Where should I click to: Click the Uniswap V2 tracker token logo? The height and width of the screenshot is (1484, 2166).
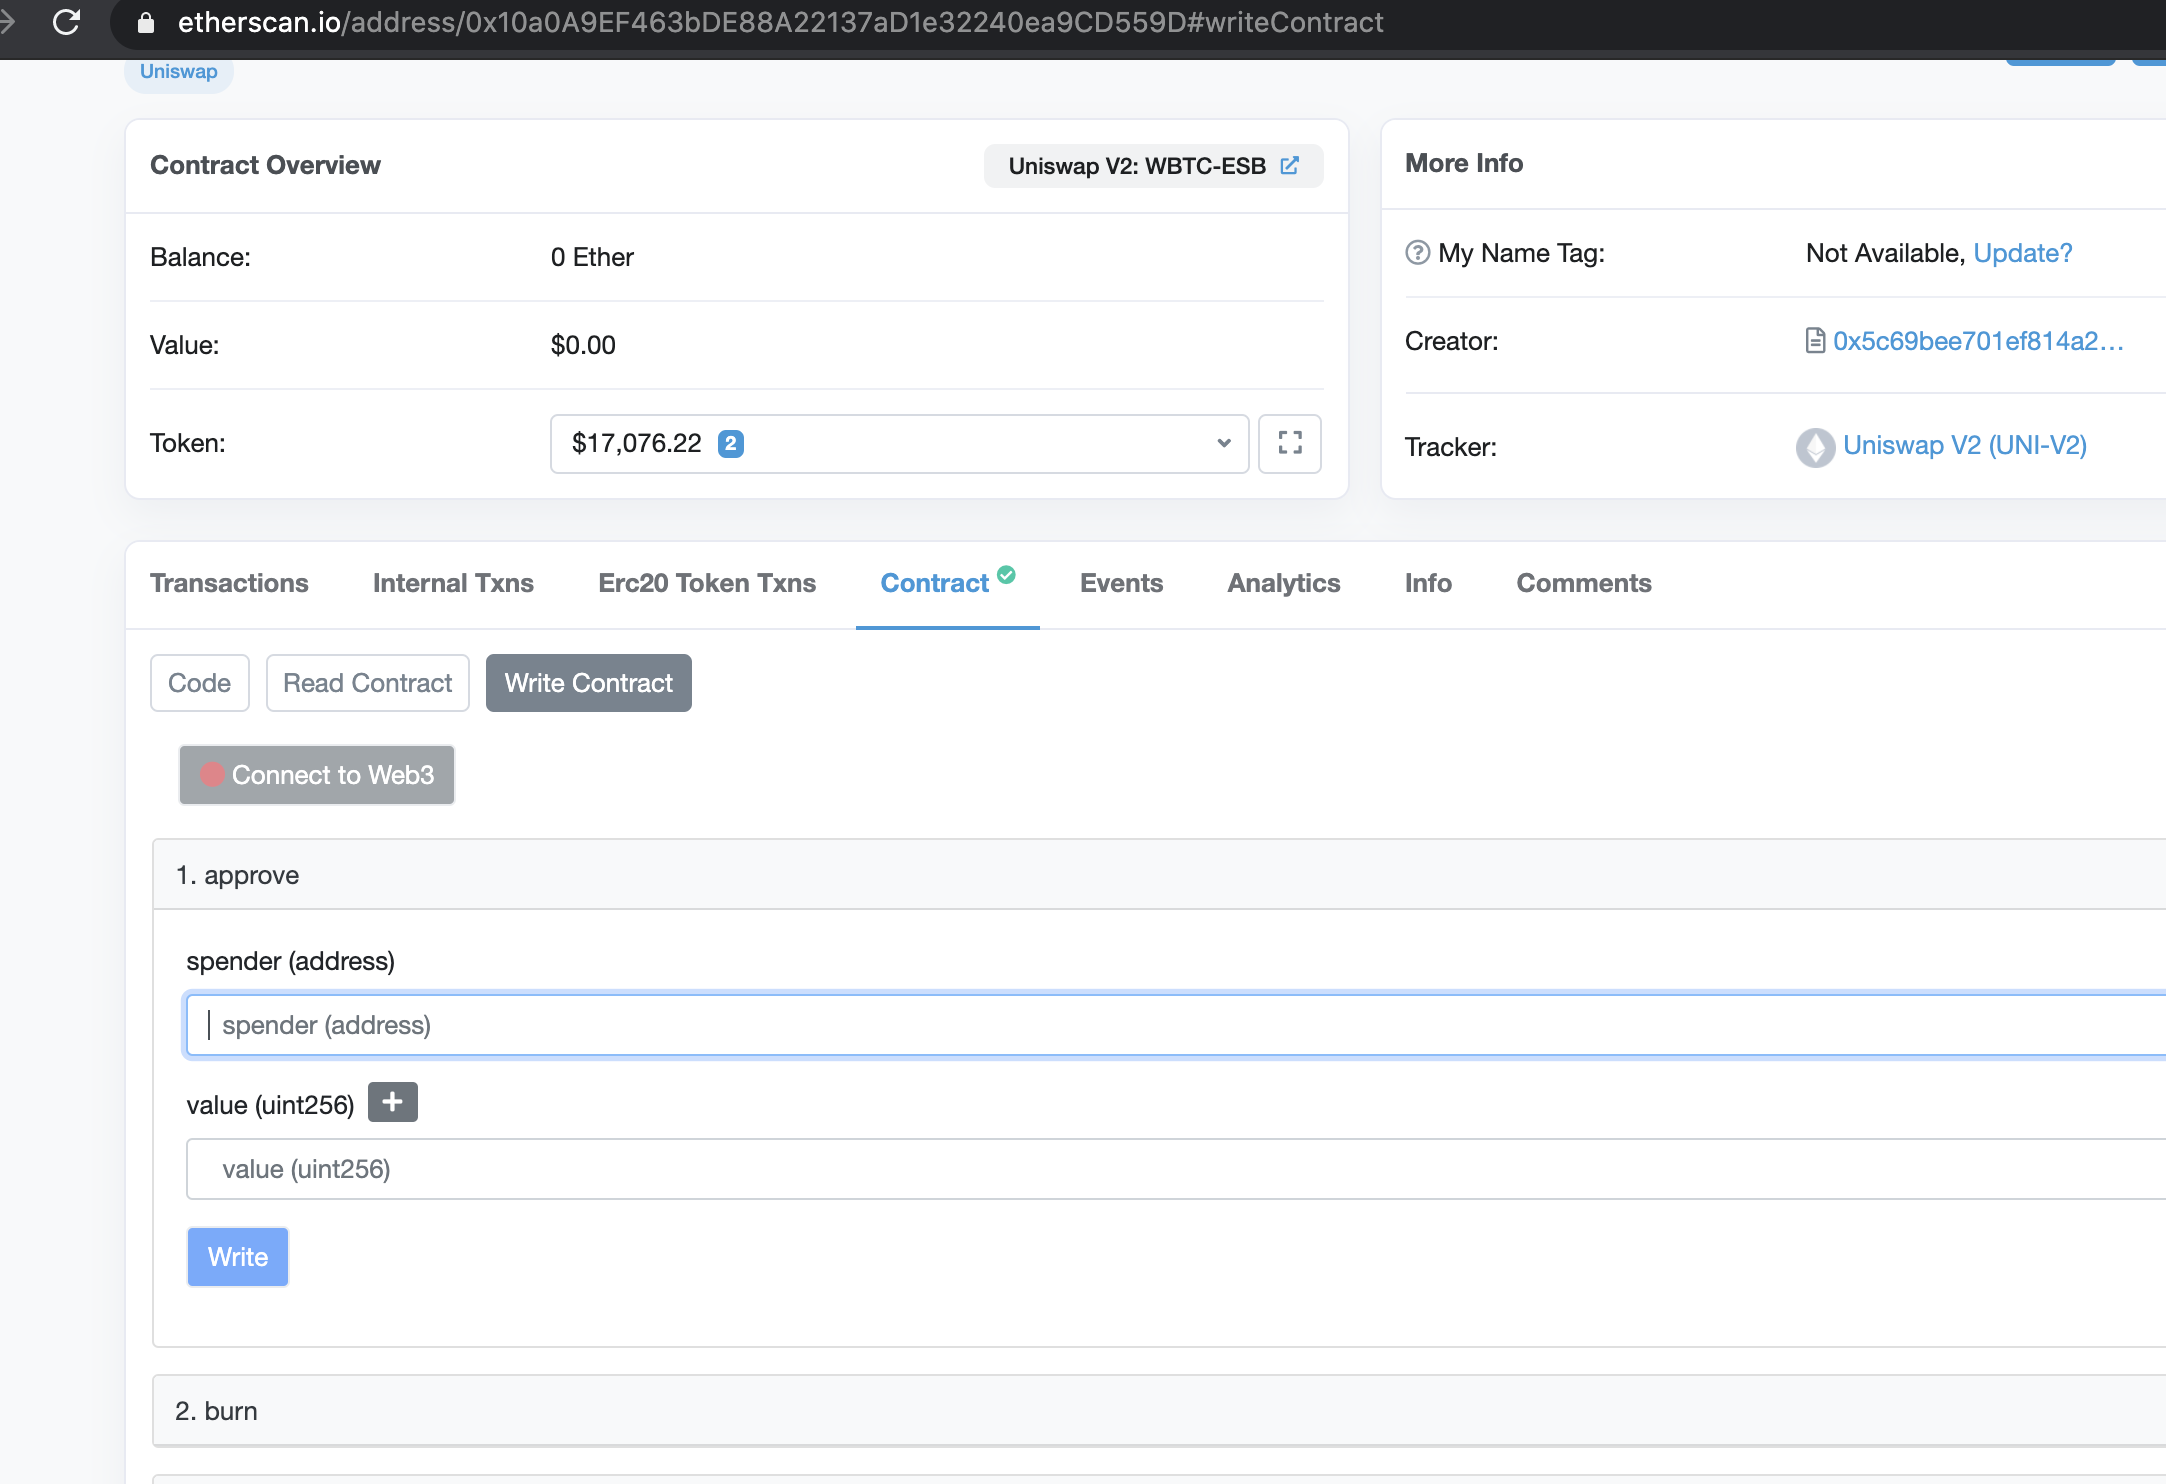[x=1815, y=447]
